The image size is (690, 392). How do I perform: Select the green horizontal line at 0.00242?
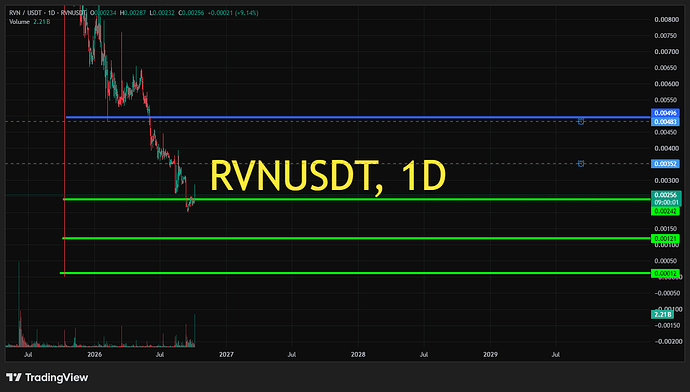click(x=356, y=199)
